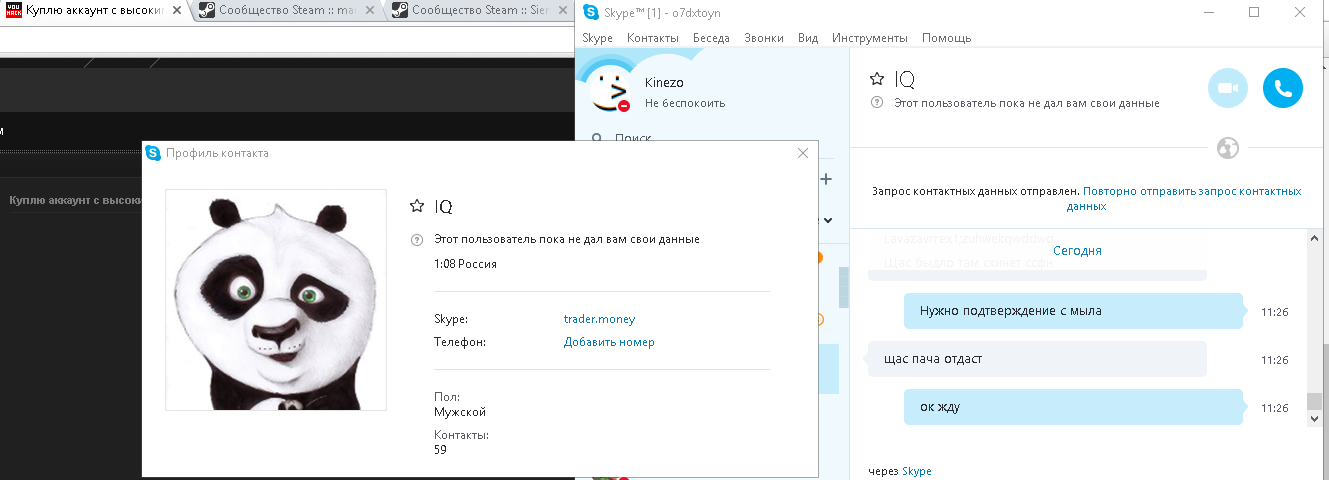Click the 'Kinezo' name in sidebar

click(664, 83)
